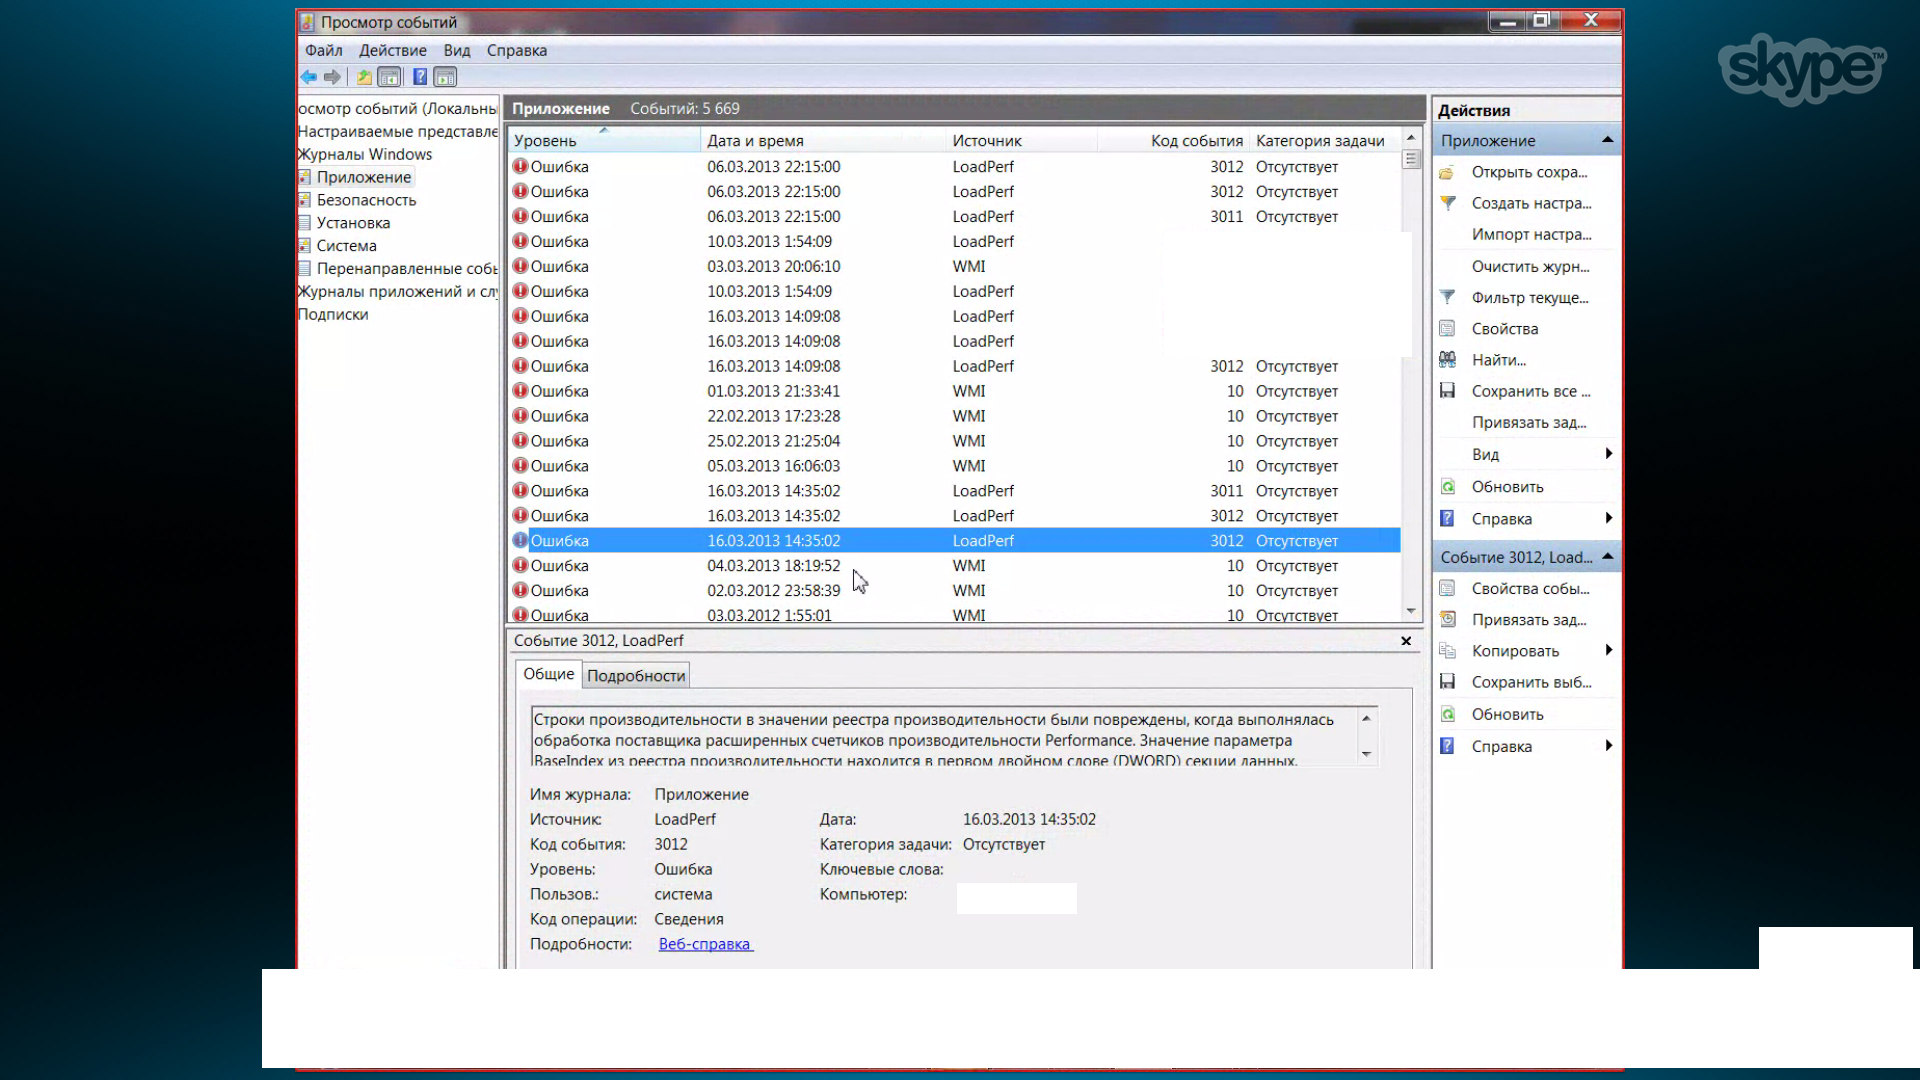Click the refresh icon under Приложение actions

tap(1447, 487)
